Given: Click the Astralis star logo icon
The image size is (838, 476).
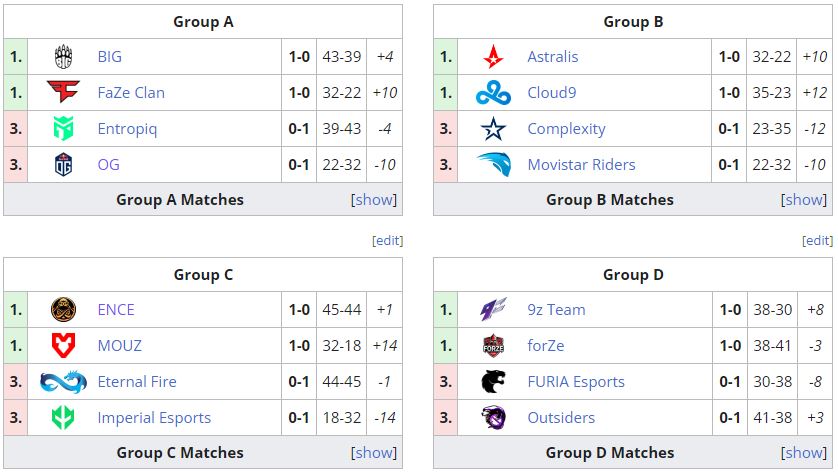Looking at the screenshot, I should 493,57.
